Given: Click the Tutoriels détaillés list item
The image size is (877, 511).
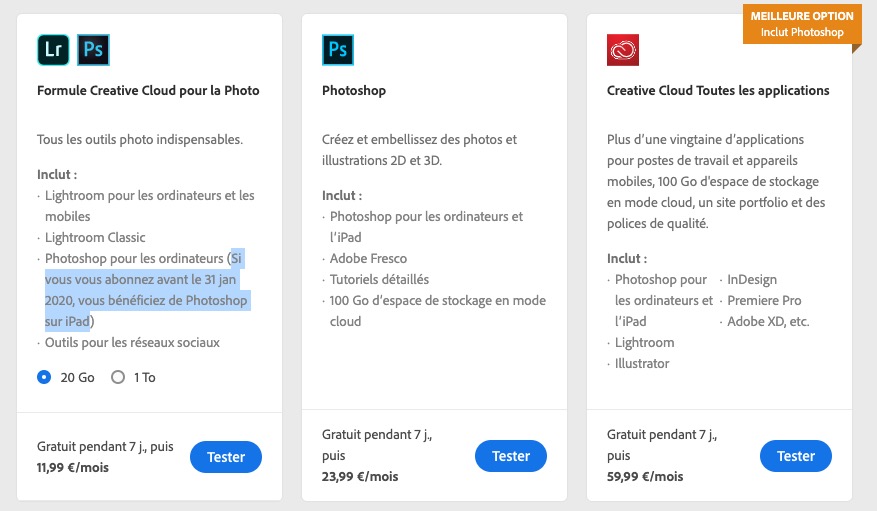Looking at the screenshot, I should [380, 280].
